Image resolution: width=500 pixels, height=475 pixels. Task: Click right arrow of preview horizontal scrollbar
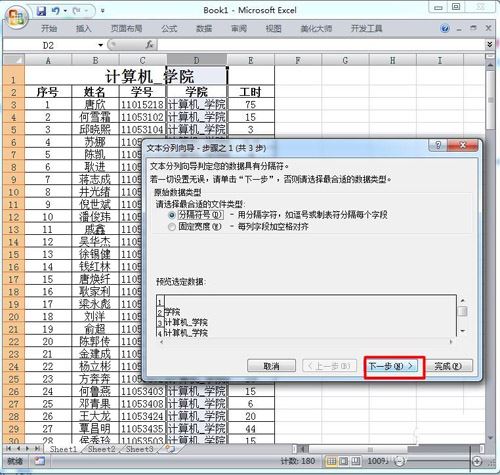(x=451, y=342)
